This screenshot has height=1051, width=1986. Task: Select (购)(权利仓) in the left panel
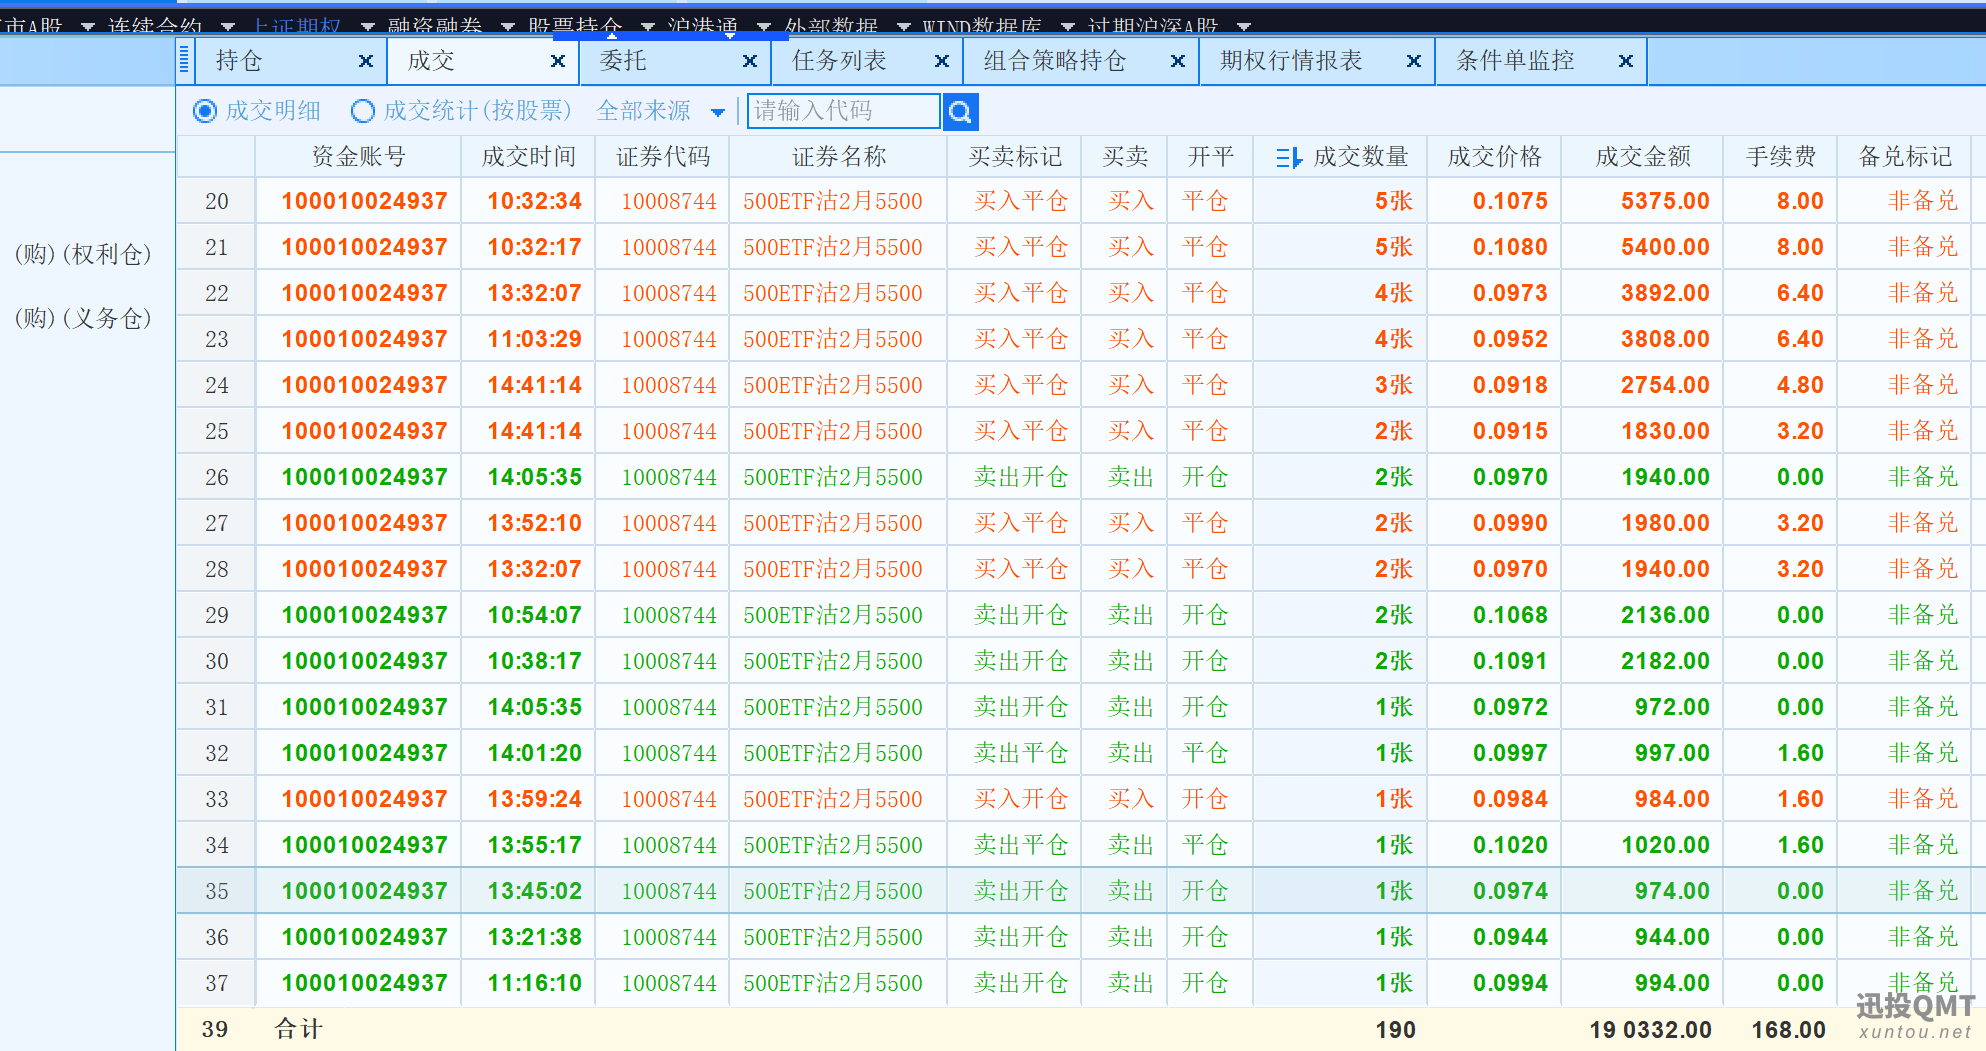[x=83, y=254]
